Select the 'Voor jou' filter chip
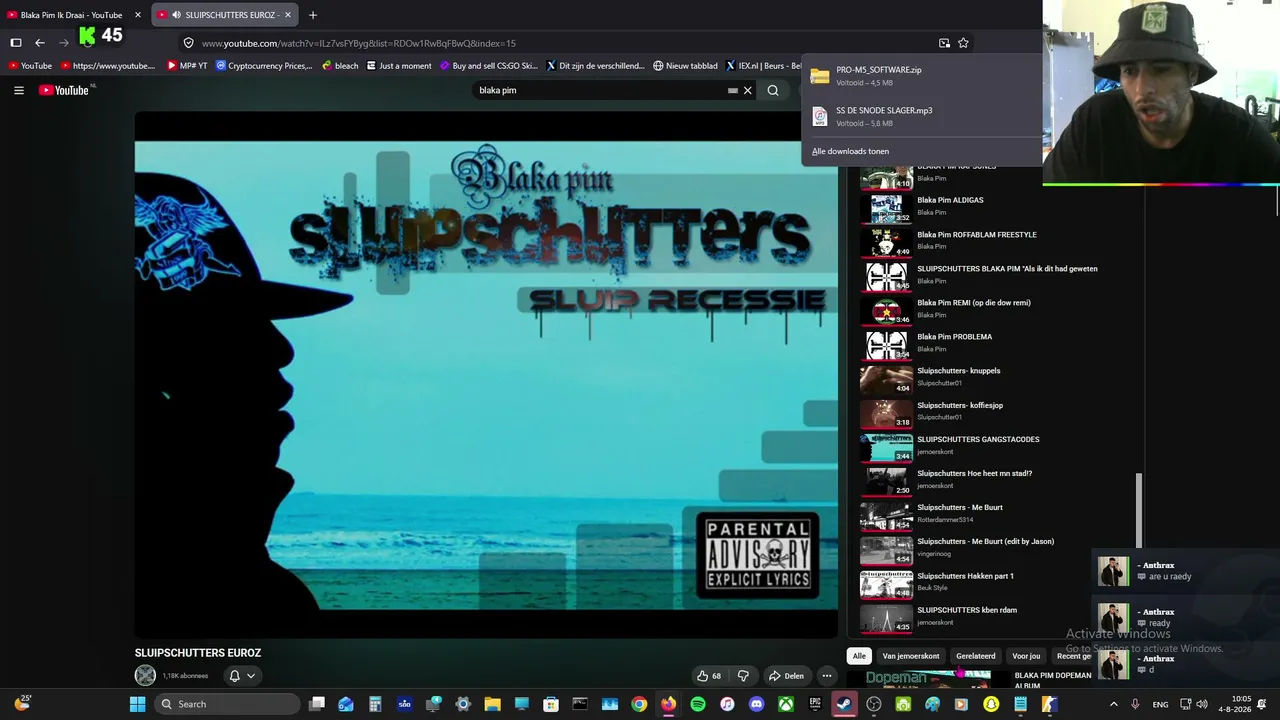This screenshot has height=720, width=1280. point(1026,656)
